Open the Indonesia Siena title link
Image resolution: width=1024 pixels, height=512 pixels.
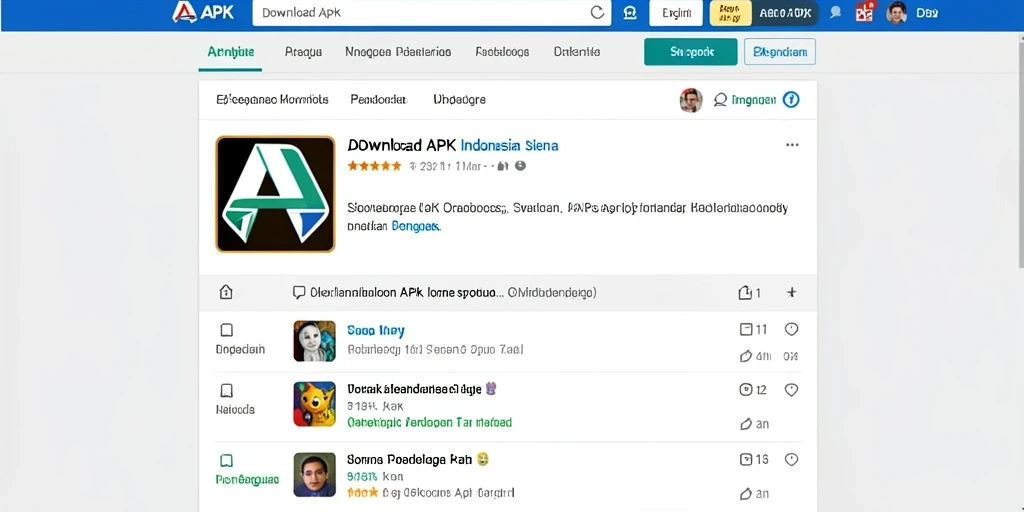pos(509,145)
